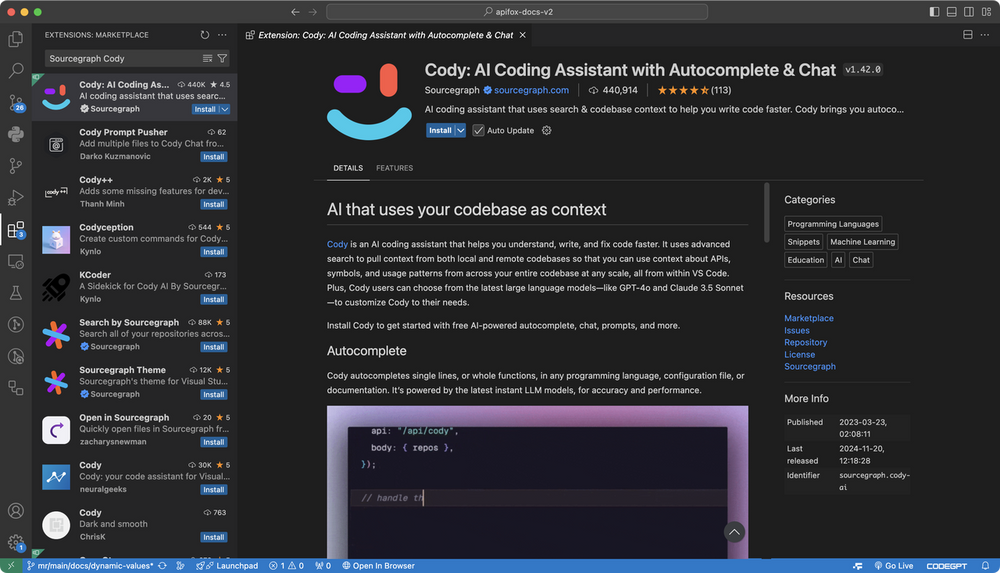Screen dimensions: 1000x573
Task: Refresh the extensions marketplace list
Action: click(x=205, y=34)
